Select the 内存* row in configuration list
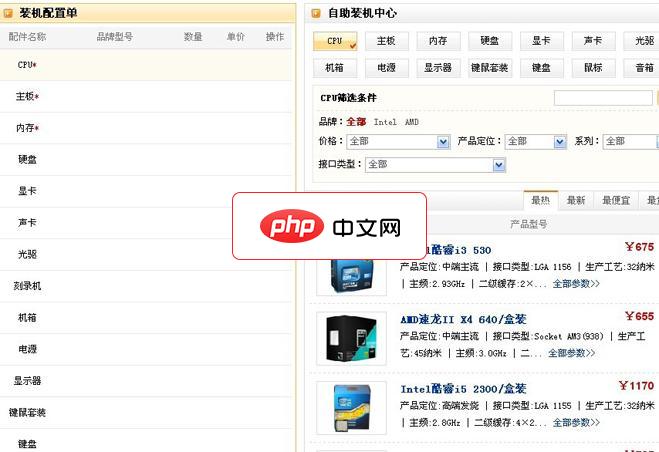Image resolution: width=659 pixels, height=452 pixels. 146,128
